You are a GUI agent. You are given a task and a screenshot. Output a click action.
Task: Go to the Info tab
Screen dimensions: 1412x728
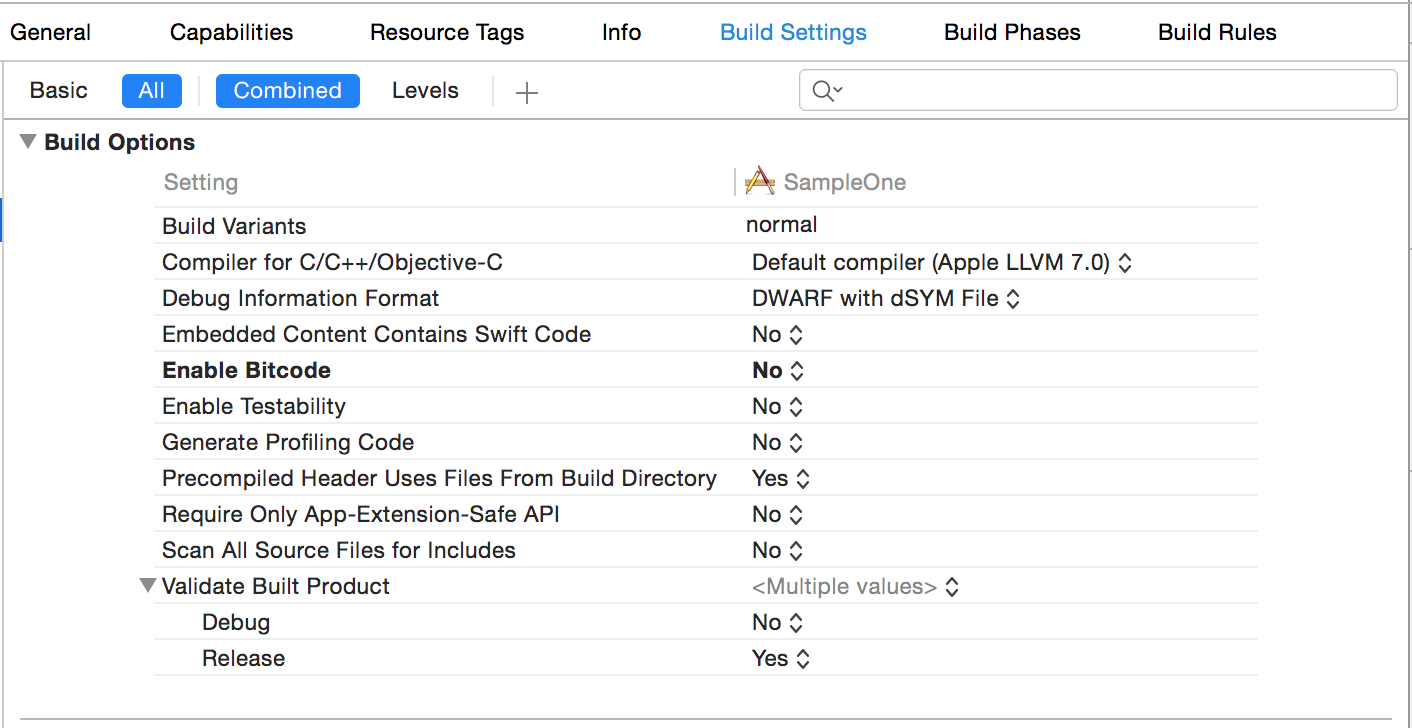coord(621,32)
